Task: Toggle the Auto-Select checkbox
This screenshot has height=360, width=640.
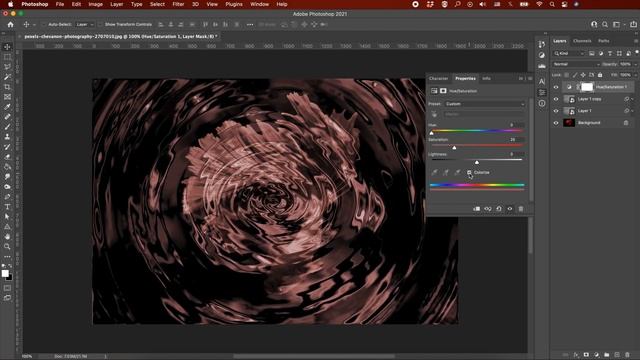Action: [x=44, y=24]
